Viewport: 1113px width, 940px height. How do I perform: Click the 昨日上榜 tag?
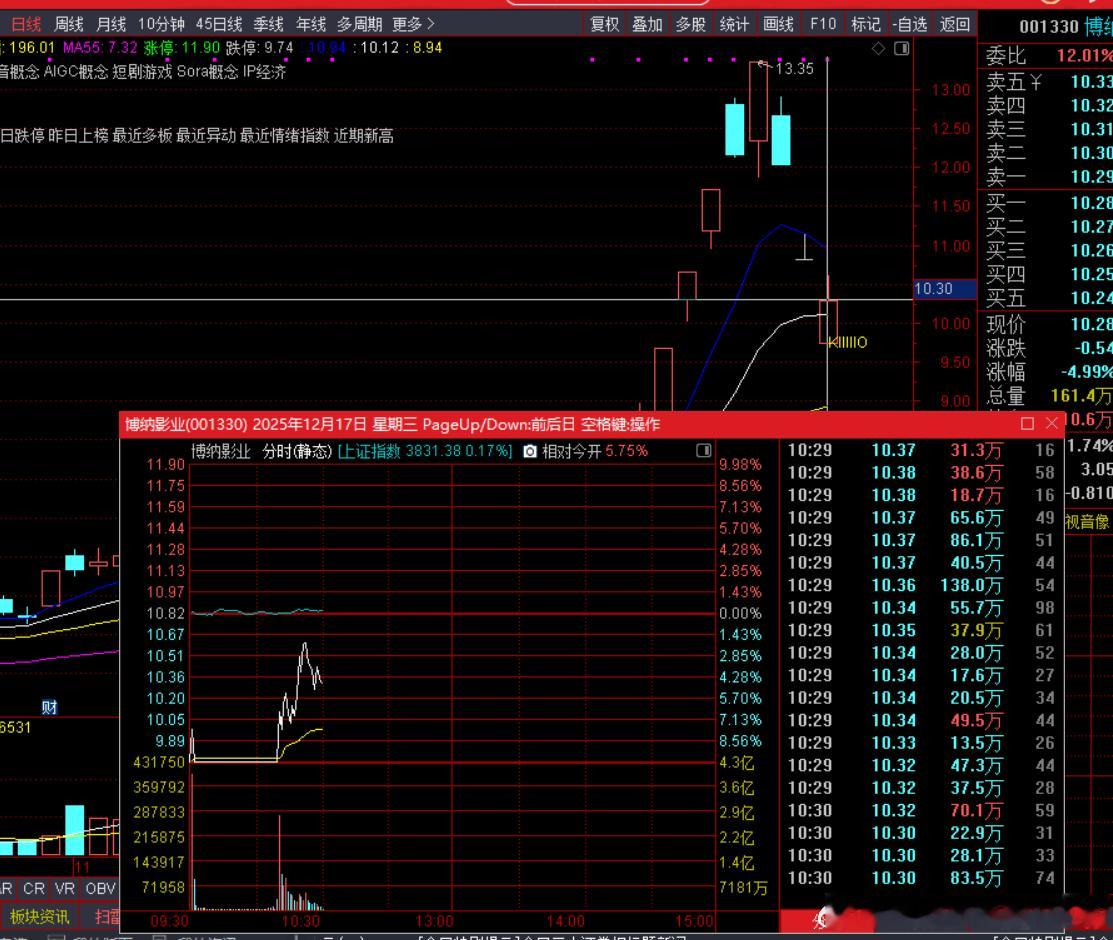click(x=78, y=136)
